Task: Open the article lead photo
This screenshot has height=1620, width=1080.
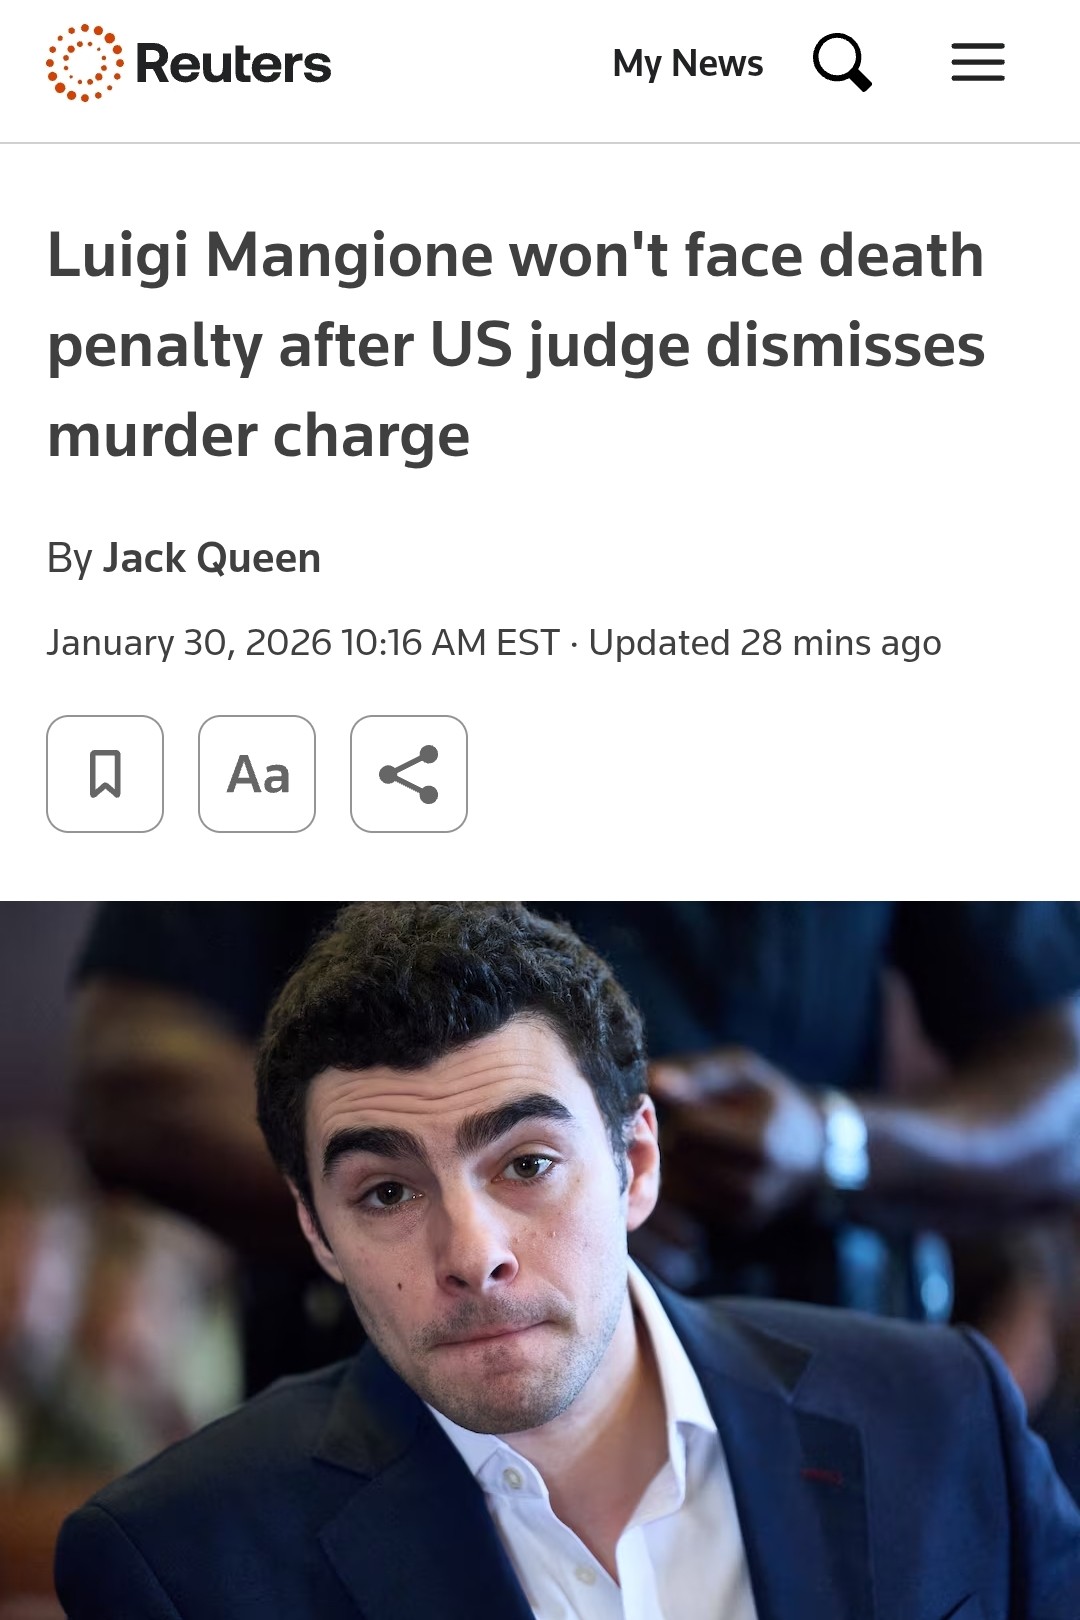Action: 540,1260
